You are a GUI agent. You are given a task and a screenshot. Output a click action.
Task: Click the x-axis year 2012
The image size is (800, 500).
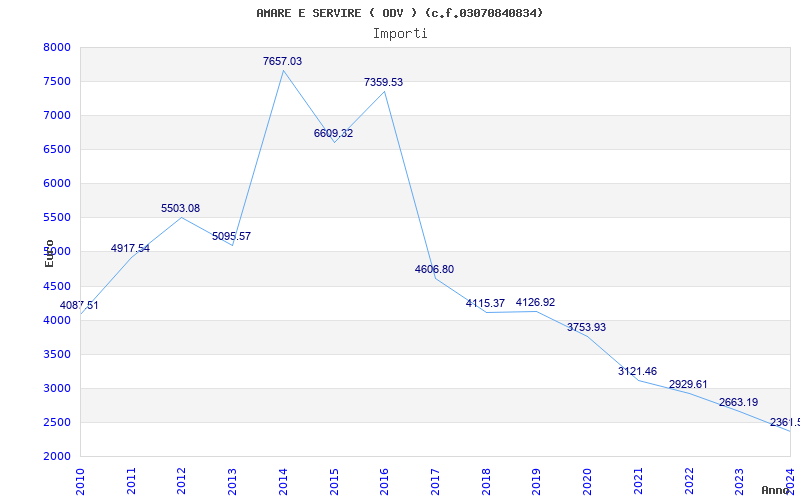click(182, 481)
